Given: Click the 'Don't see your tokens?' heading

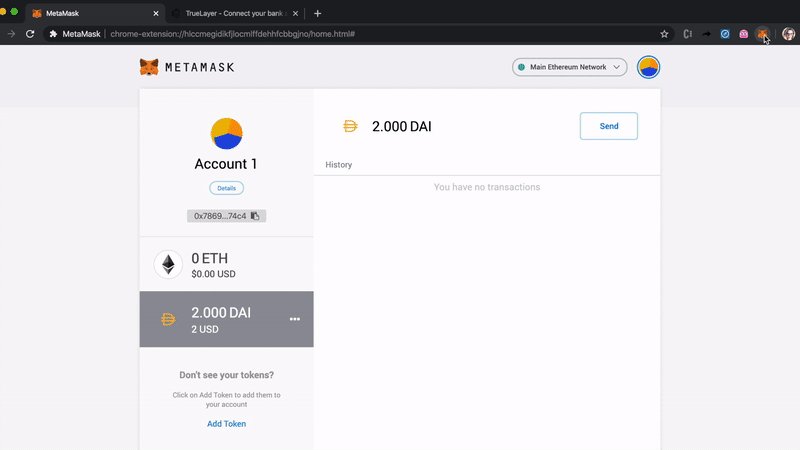Looking at the screenshot, I should coord(227,375).
